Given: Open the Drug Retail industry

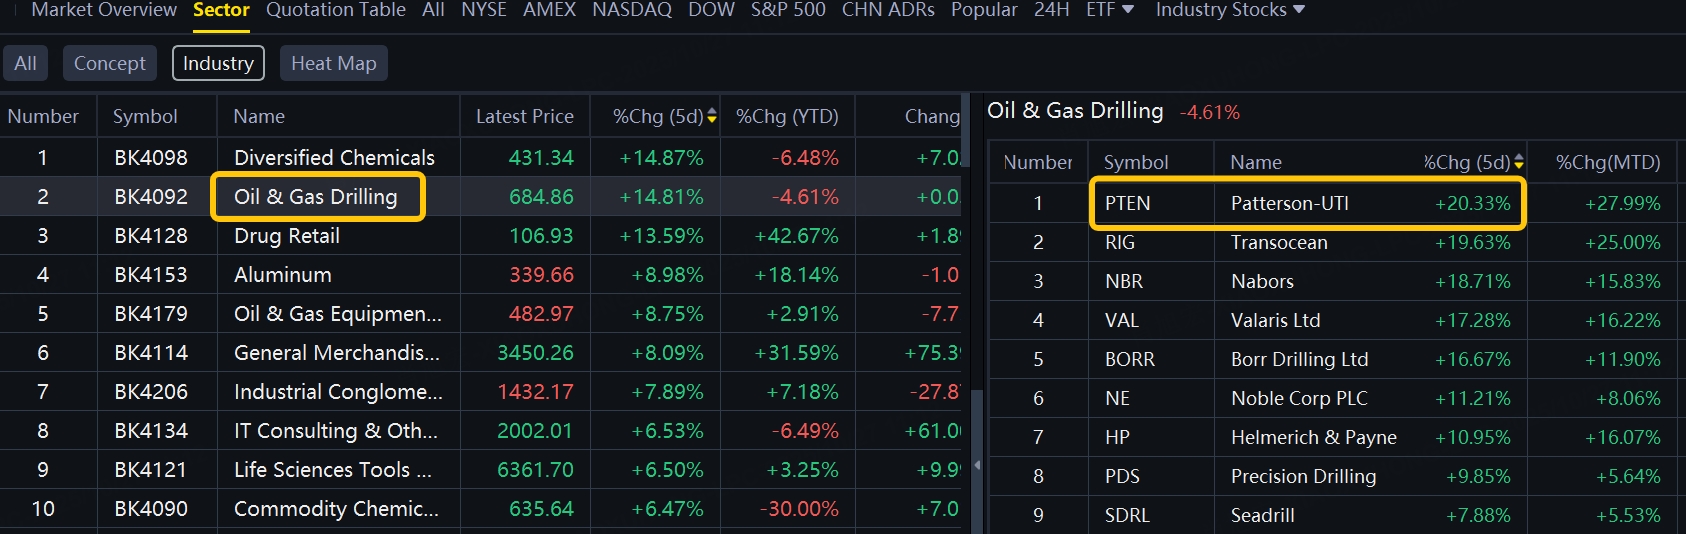Looking at the screenshot, I should pyautogui.click(x=287, y=236).
